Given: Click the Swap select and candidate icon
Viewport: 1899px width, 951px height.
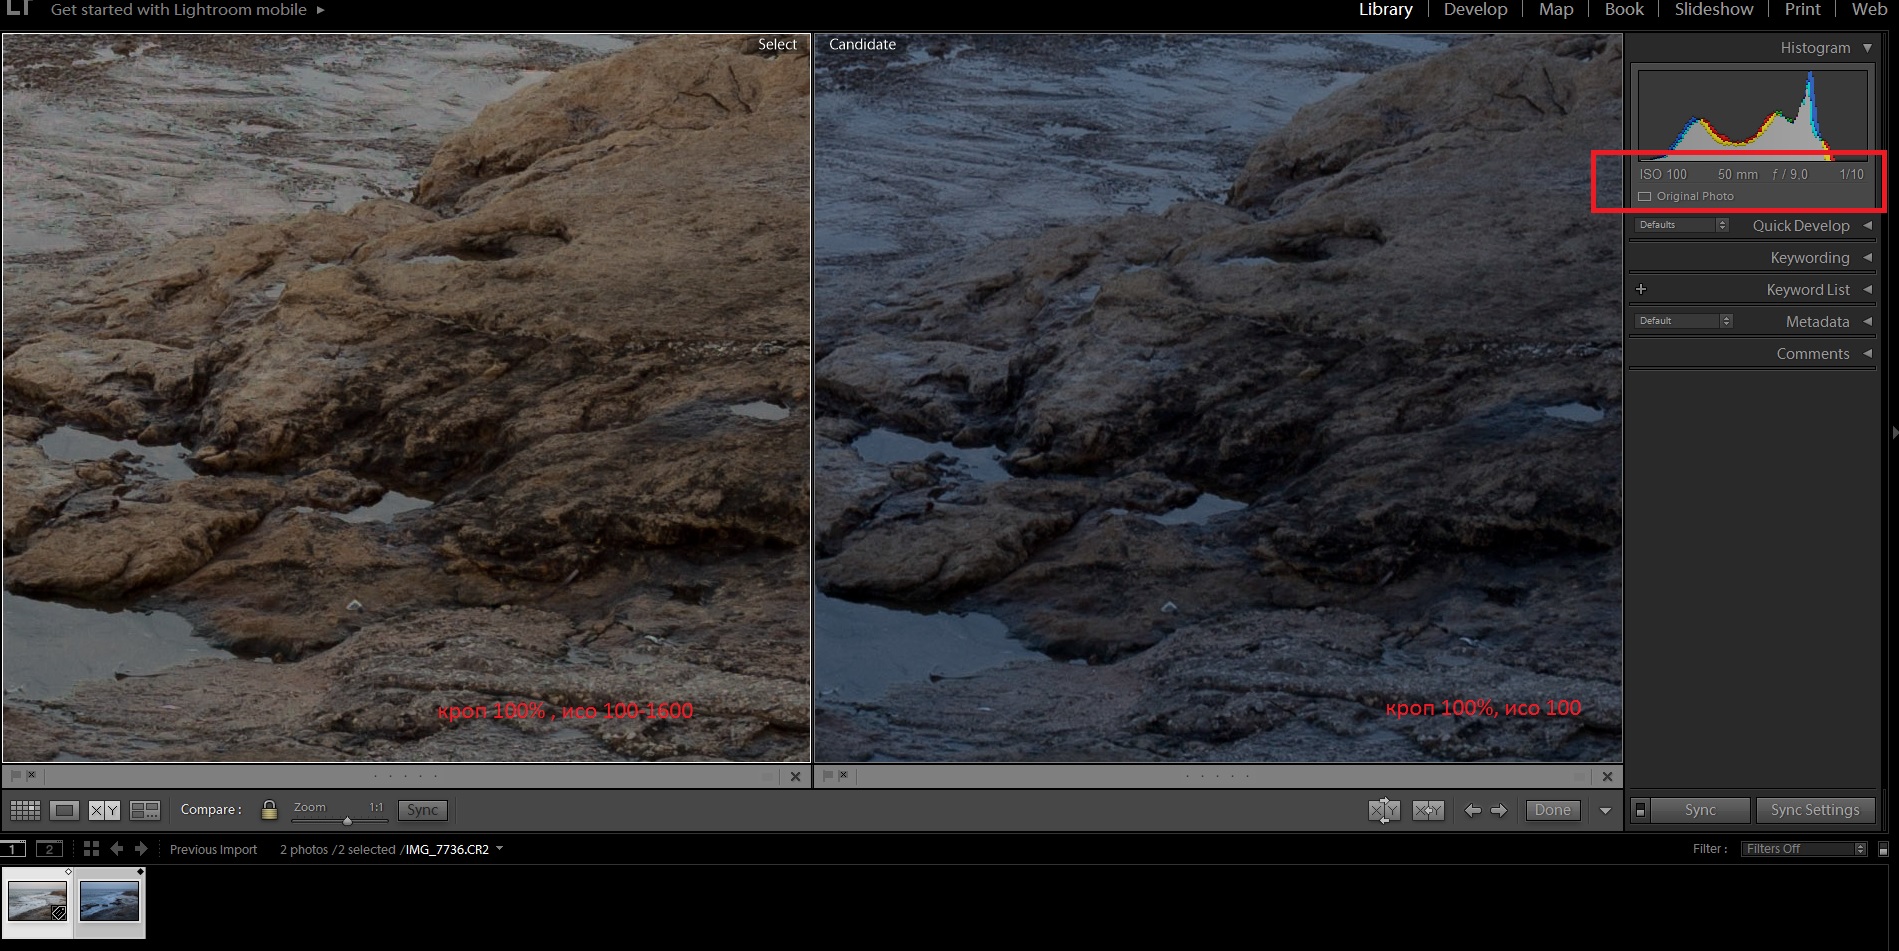Looking at the screenshot, I should [x=1384, y=810].
